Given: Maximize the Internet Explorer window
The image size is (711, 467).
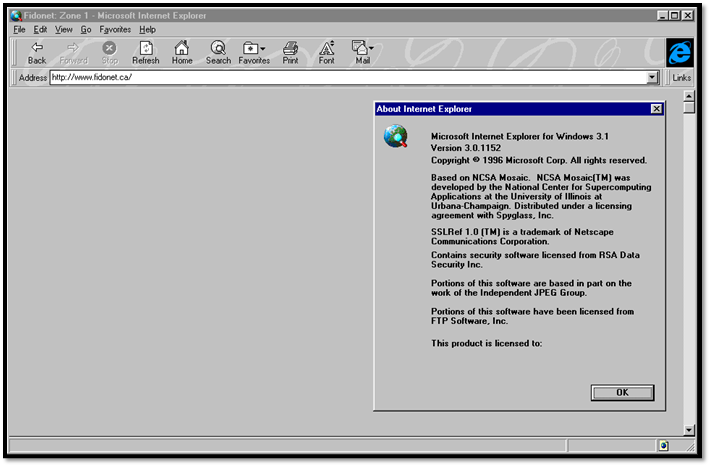Looking at the screenshot, I should coord(674,15).
